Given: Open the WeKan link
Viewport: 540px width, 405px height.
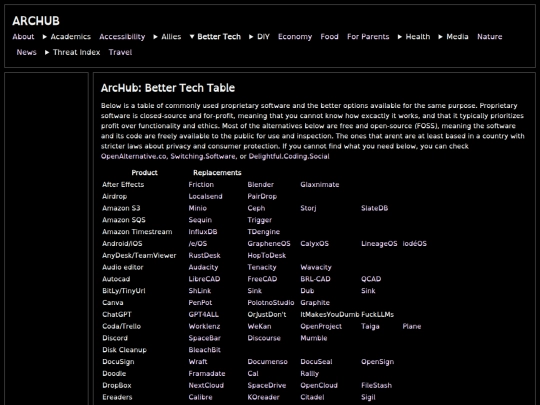Looking at the screenshot, I should [259, 326].
